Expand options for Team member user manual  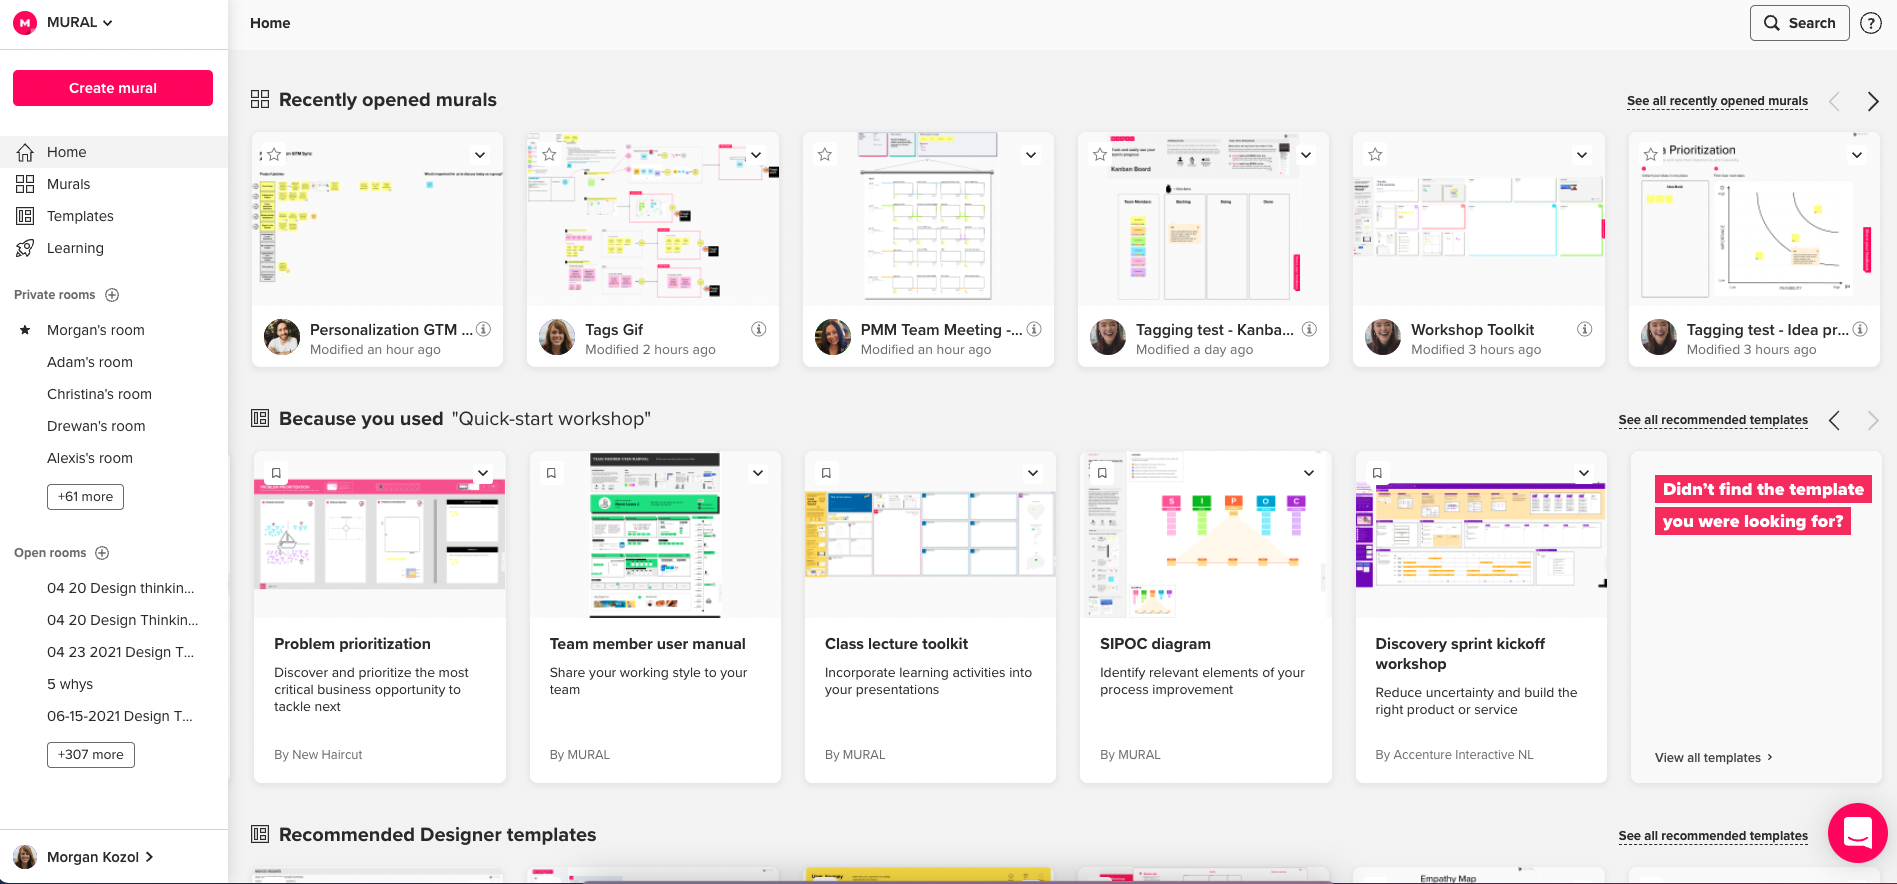pos(758,473)
